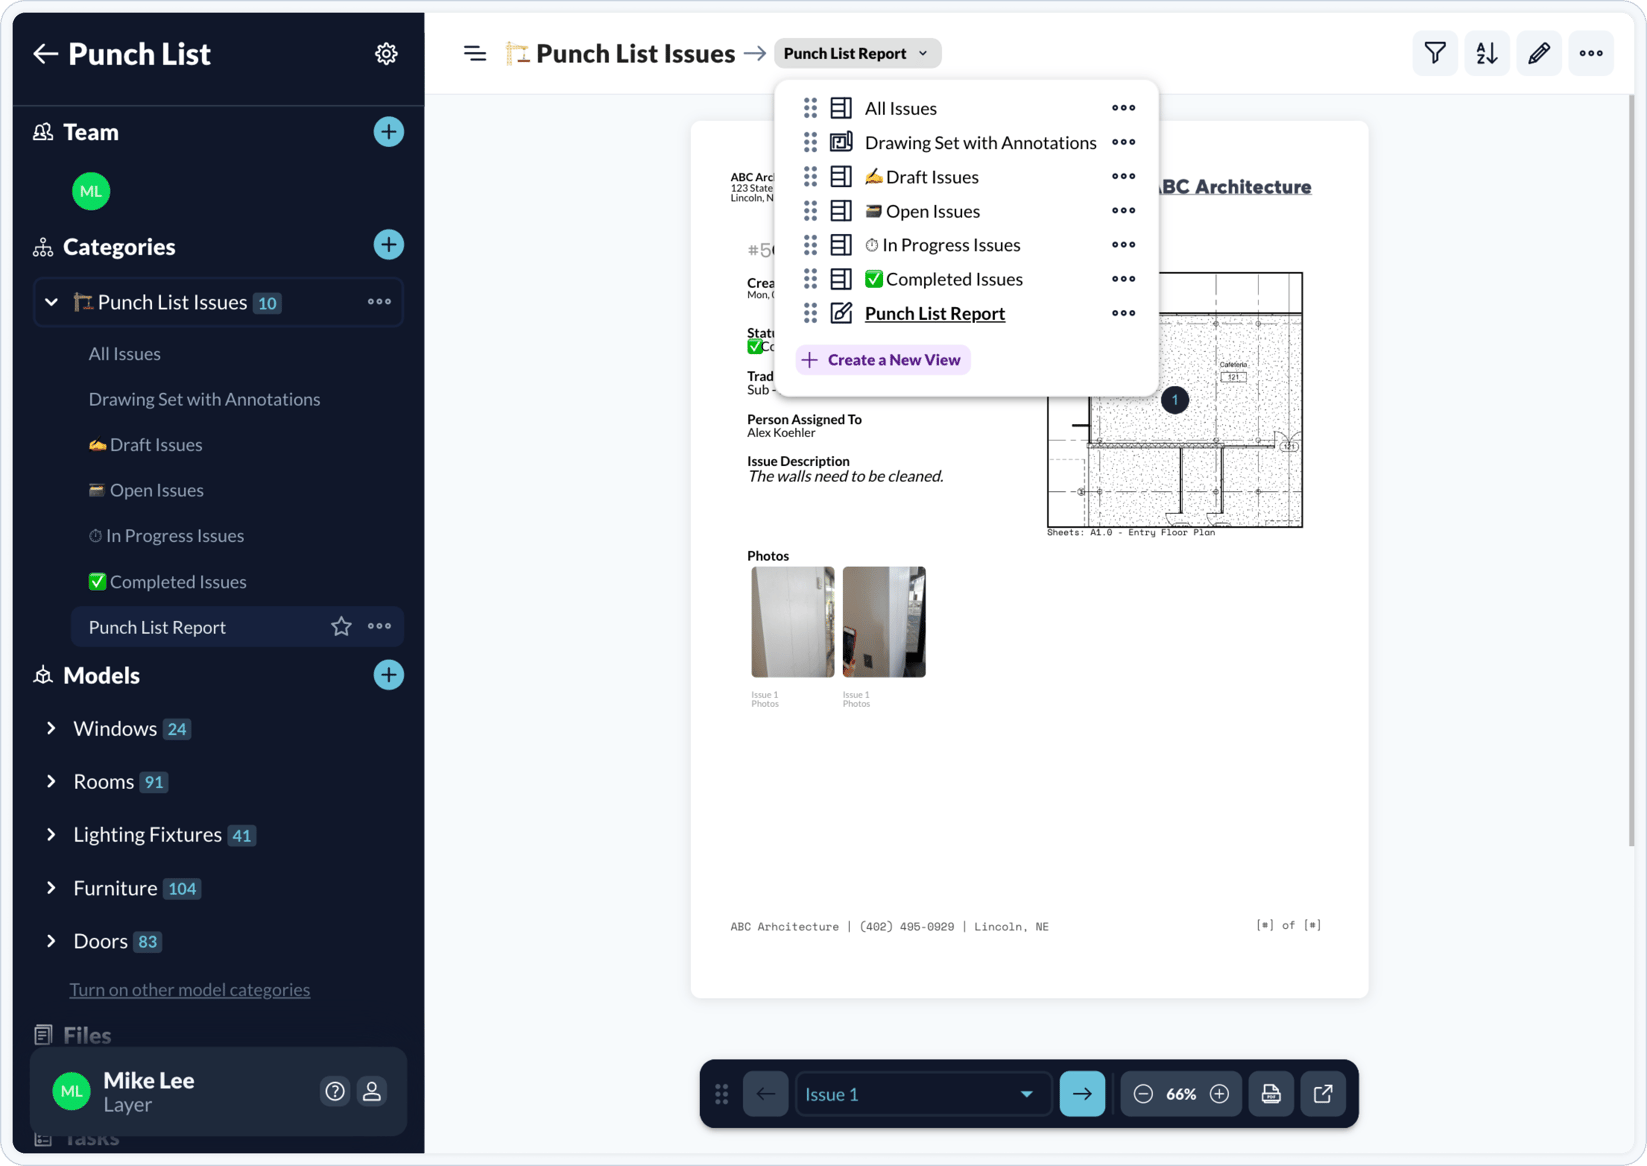This screenshot has height=1166, width=1647.
Task: Open options for Drawing Set with Annotations
Action: coord(1124,142)
